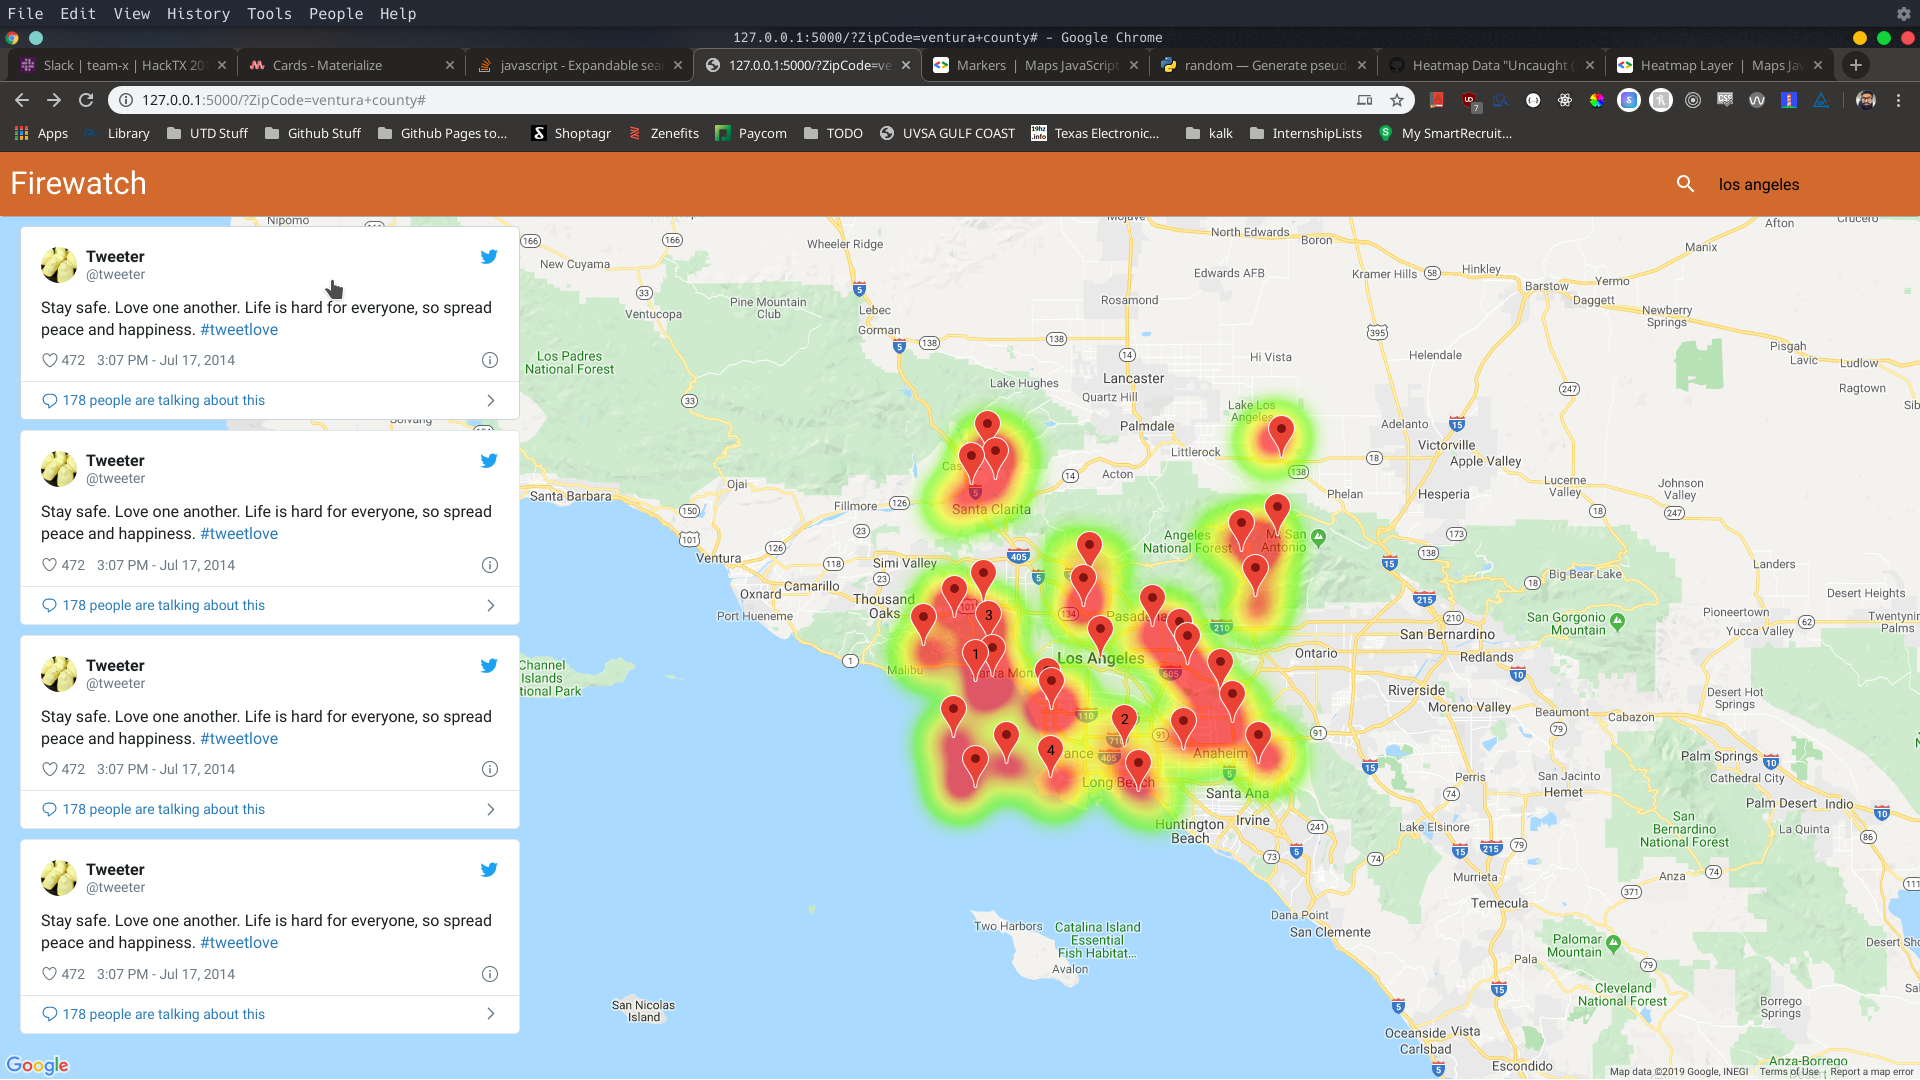The height and width of the screenshot is (1080, 1920).
Task: Open the Github Stuff bookmarks folder
Action: (x=313, y=133)
